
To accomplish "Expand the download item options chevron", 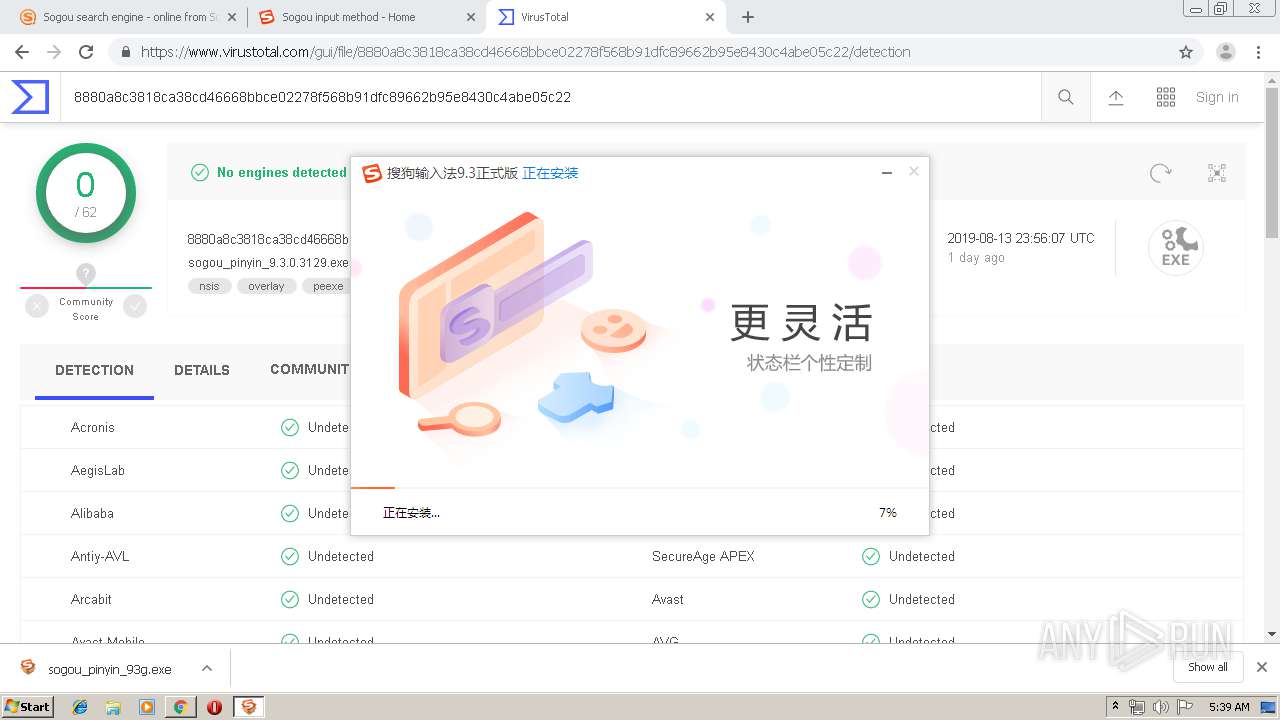I will coord(207,668).
